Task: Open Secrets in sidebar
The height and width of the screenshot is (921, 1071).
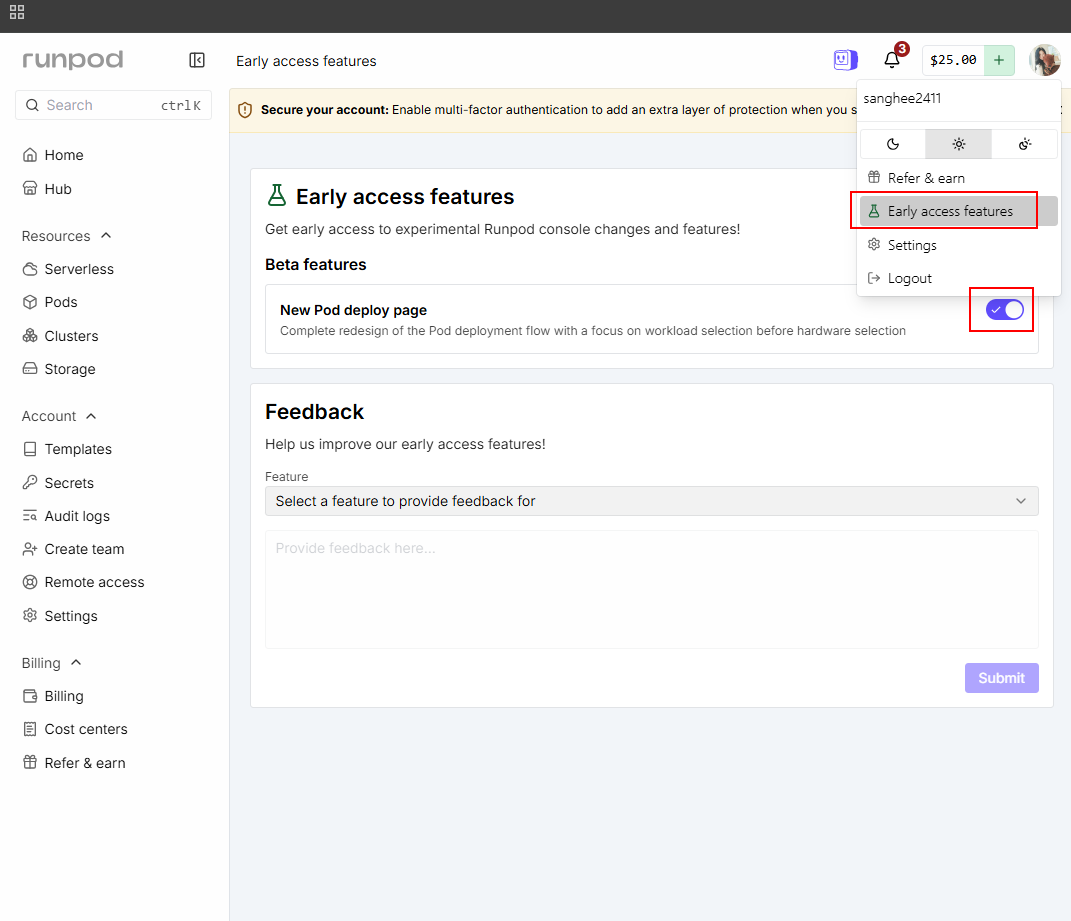Action: point(59,483)
